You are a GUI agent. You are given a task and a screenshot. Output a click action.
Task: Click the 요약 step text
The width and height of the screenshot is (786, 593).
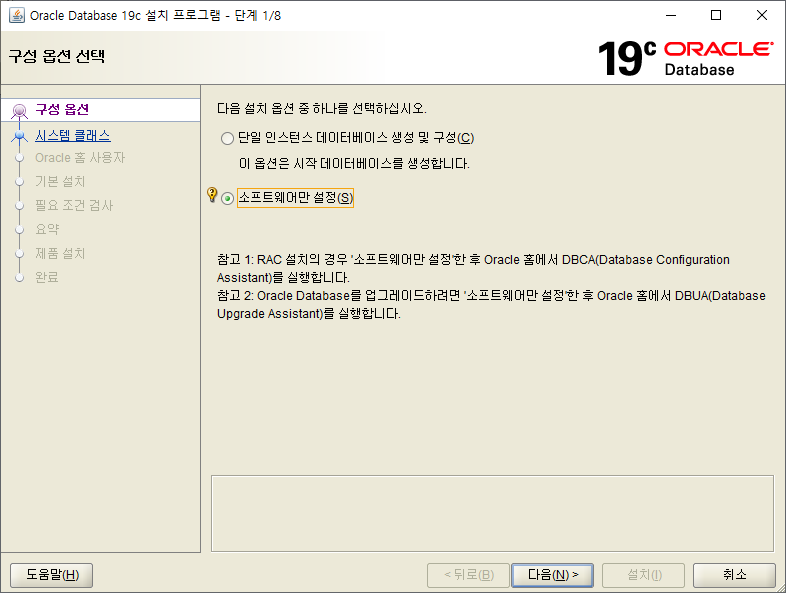47,229
